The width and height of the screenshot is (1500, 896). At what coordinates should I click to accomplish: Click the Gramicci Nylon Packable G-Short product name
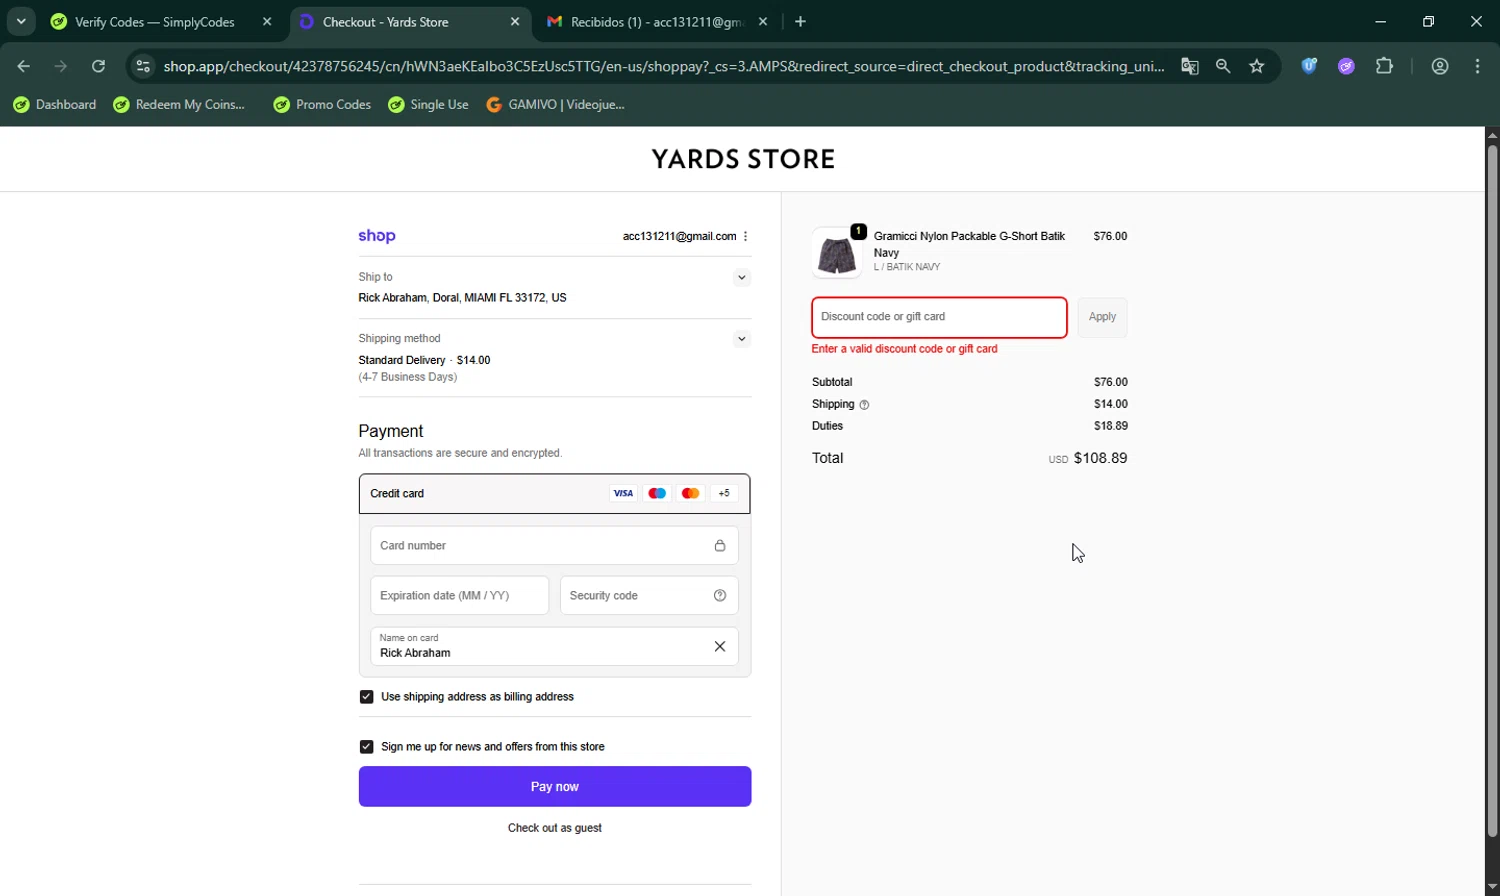click(969, 244)
